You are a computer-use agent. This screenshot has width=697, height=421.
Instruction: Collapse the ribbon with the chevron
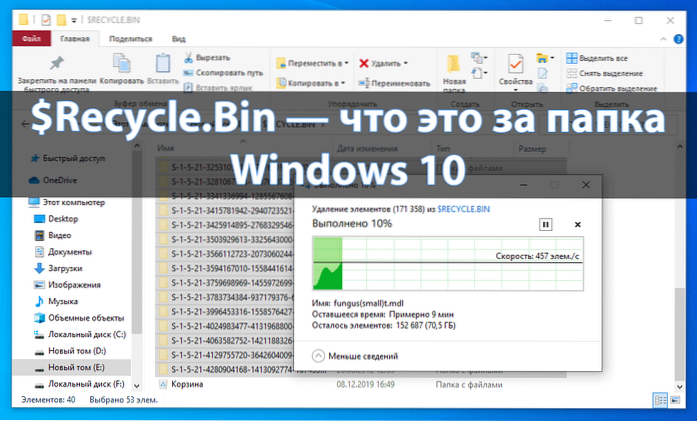(663, 39)
